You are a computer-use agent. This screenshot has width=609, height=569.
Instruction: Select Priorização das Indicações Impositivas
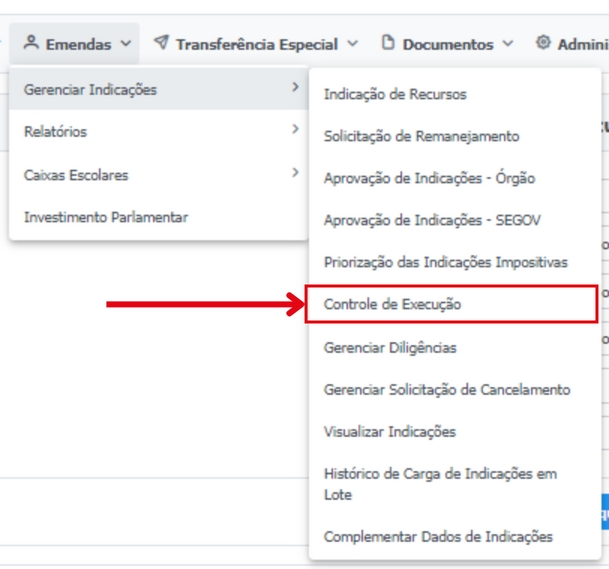[455, 262]
